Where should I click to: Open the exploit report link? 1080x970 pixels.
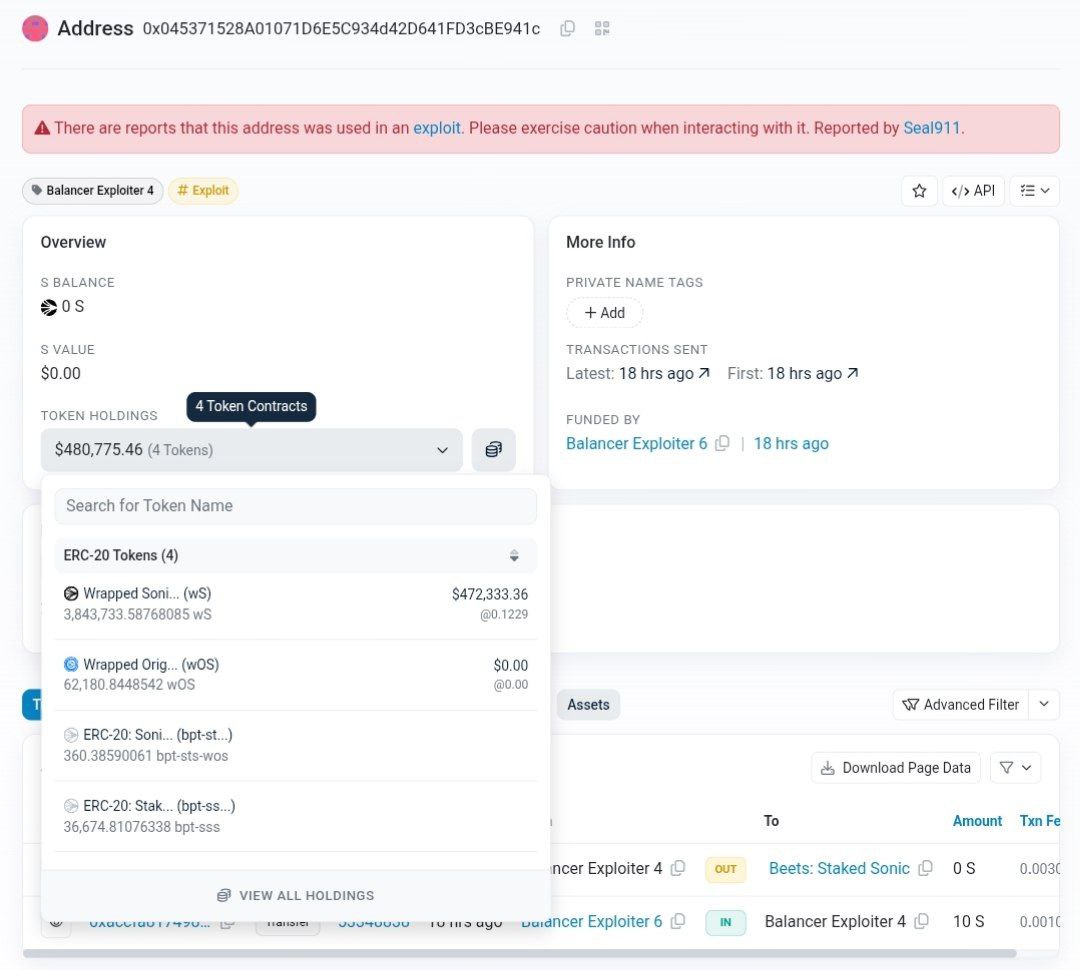(437, 128)
